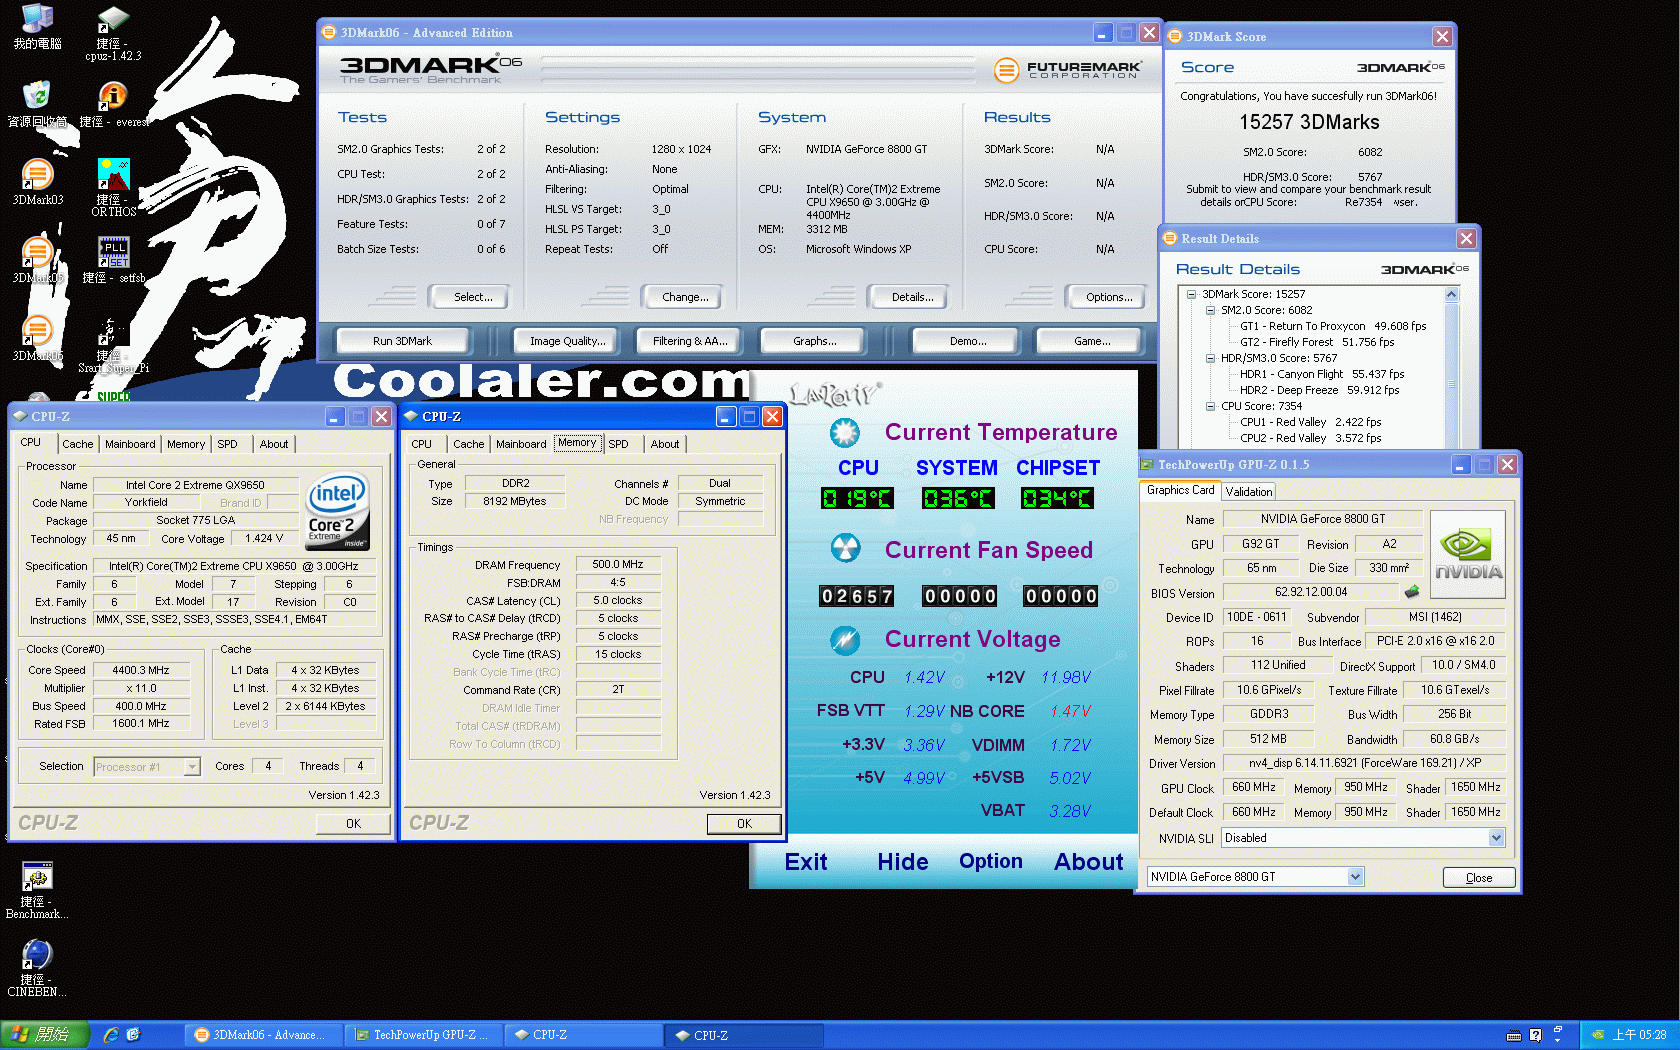Click About in the hardware monitor
The image size is (1680, 1050).
pyautogui.click(x=1088, y=862)
